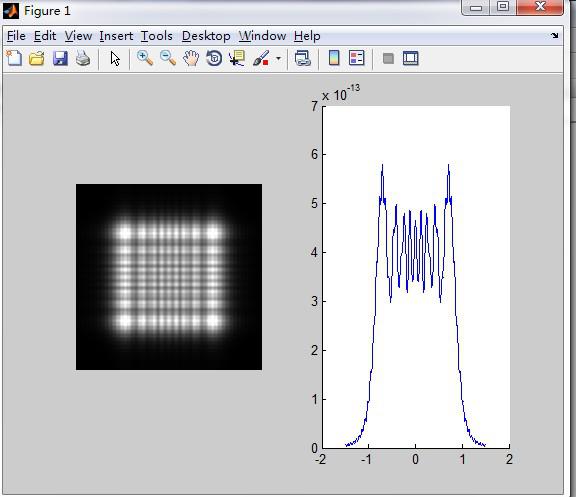Dock the figure using the corner arrow
Screen dimensions: 576x497
(x=554, y=36)
